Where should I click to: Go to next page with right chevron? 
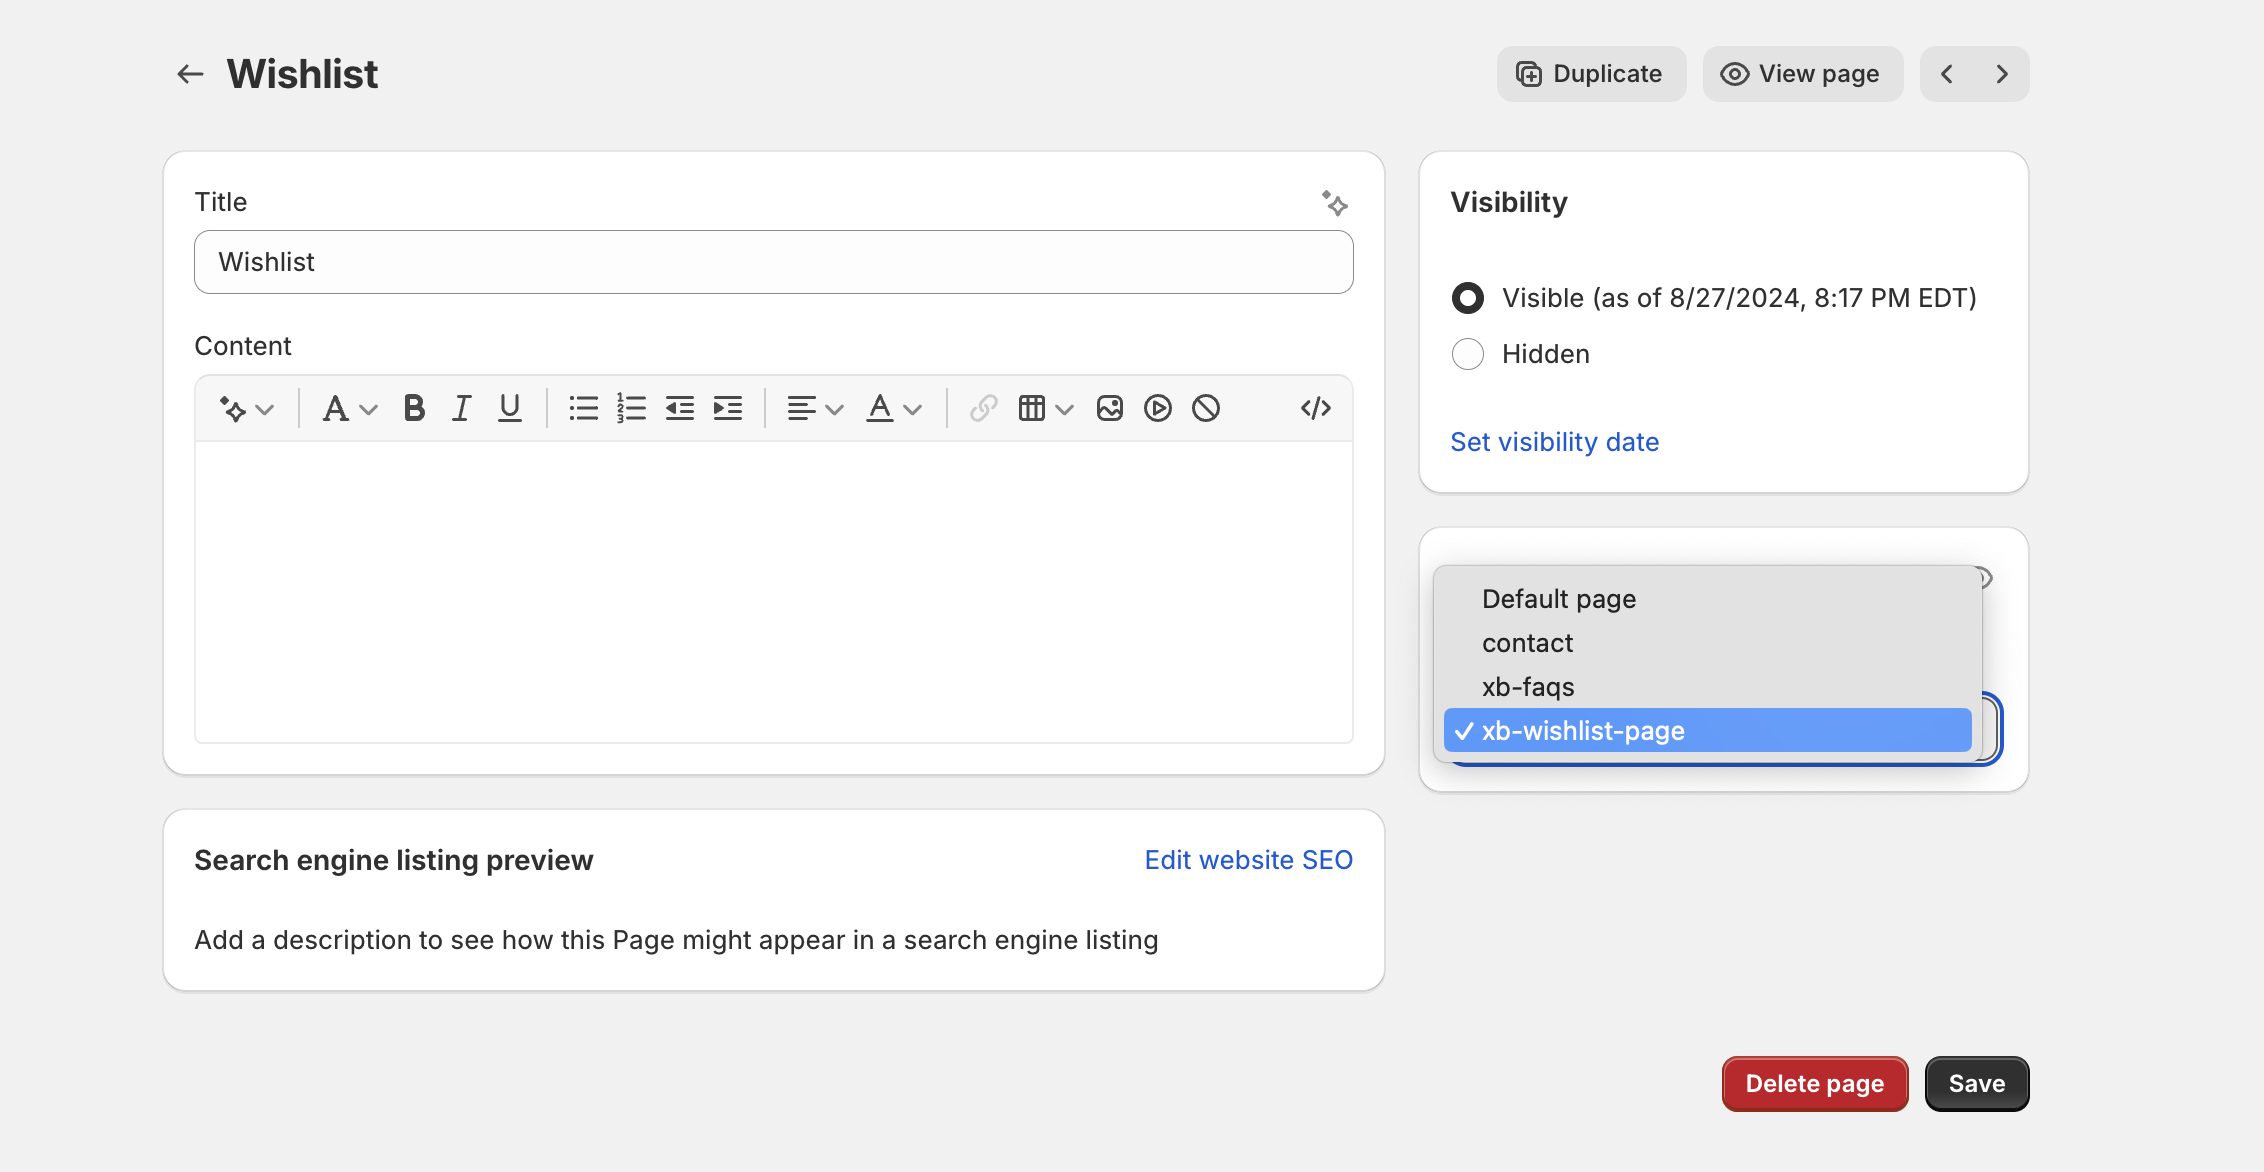(2002, 74)
